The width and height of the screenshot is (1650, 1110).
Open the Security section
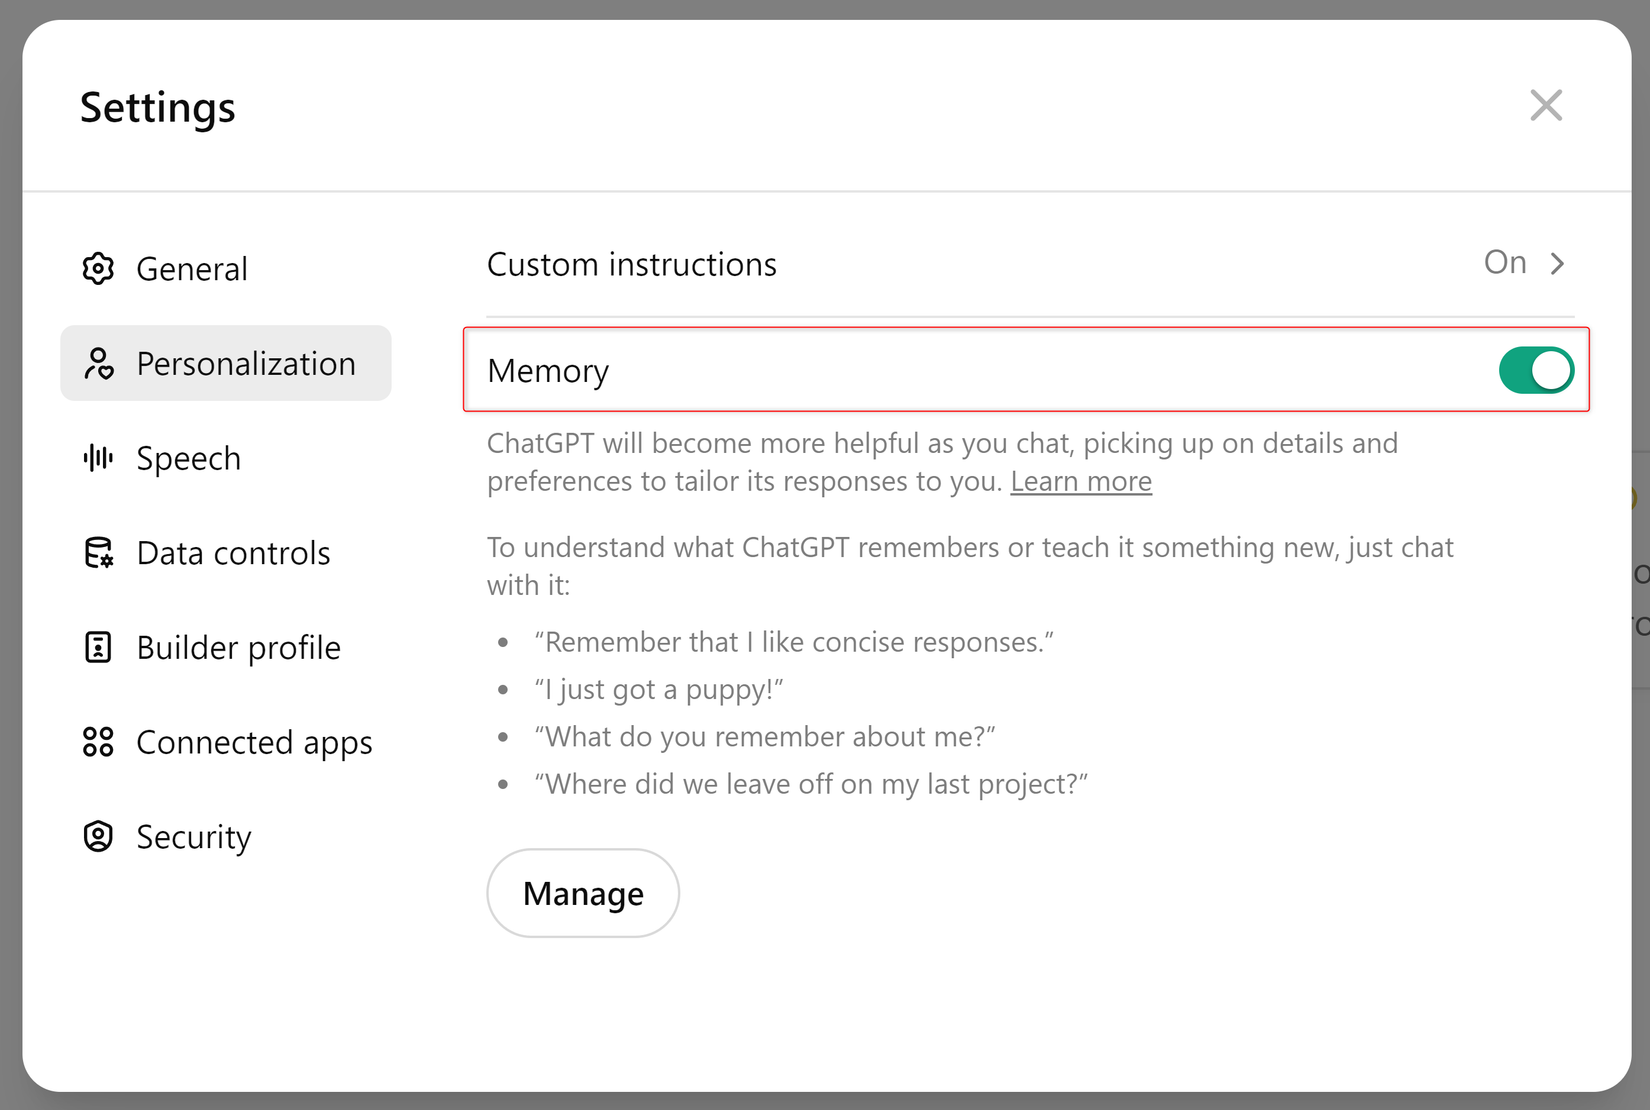(x=194, y=837)
